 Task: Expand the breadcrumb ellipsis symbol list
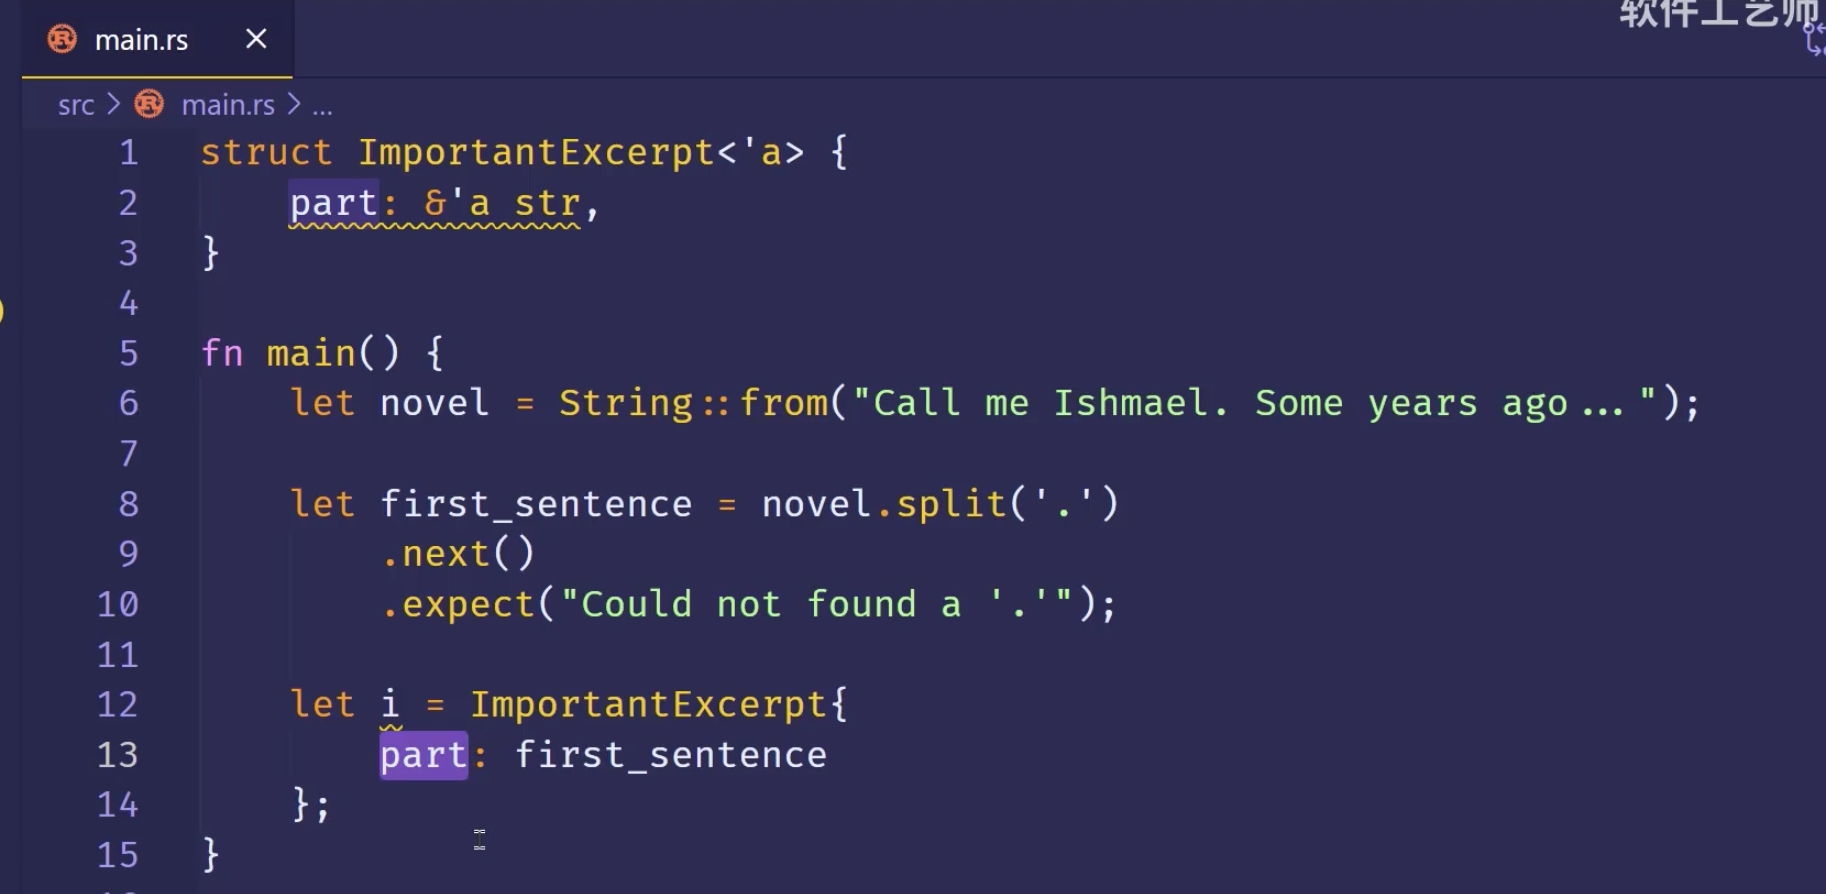pyautogui.click(x=322, y=106)
